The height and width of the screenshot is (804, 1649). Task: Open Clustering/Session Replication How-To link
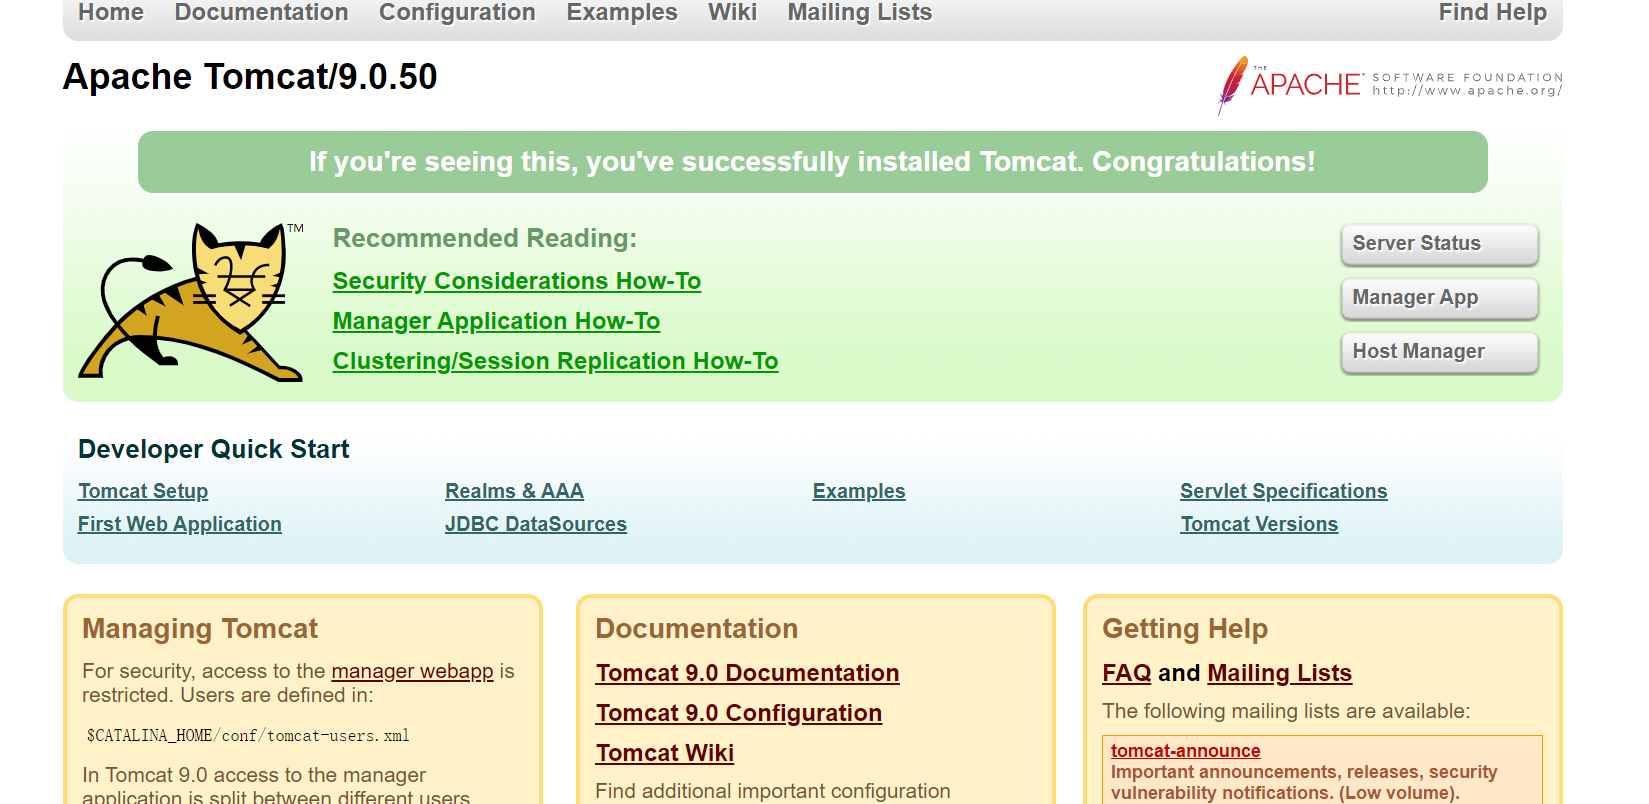[555, 361]
